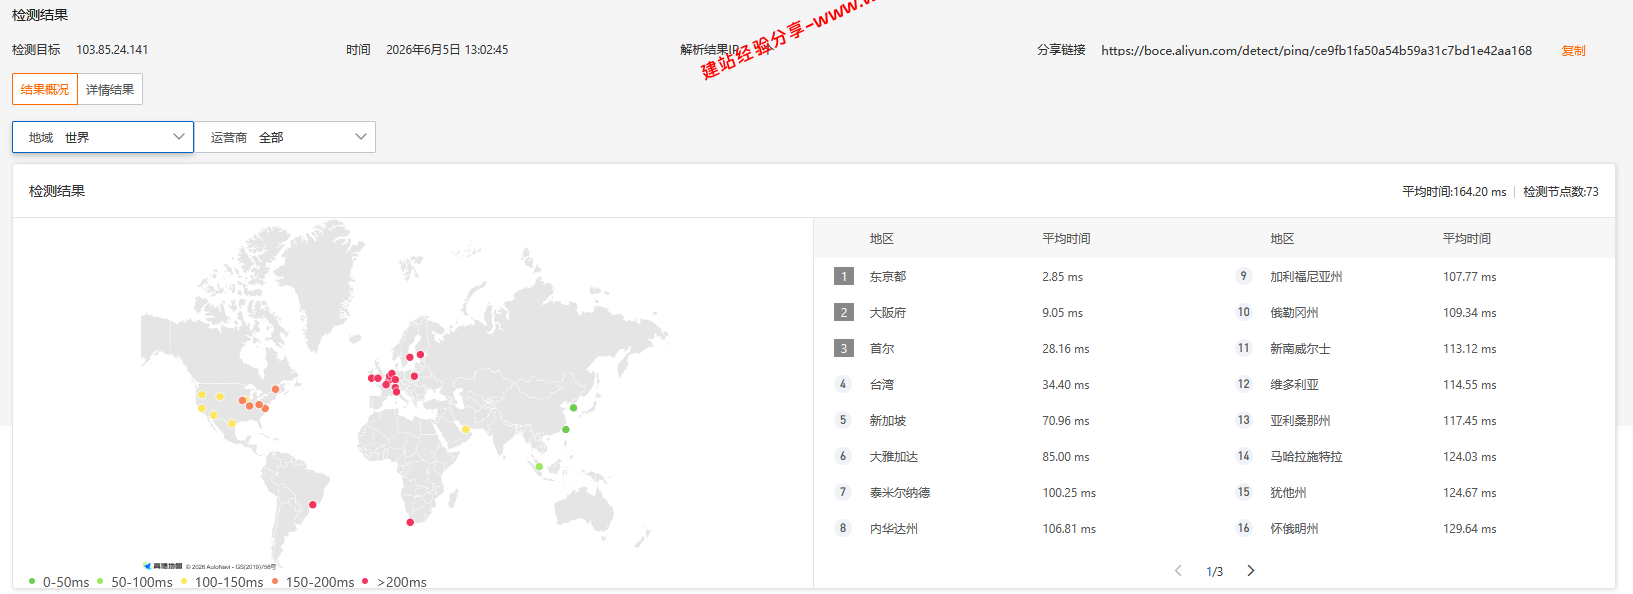Go to previous page of region table

1178,571
